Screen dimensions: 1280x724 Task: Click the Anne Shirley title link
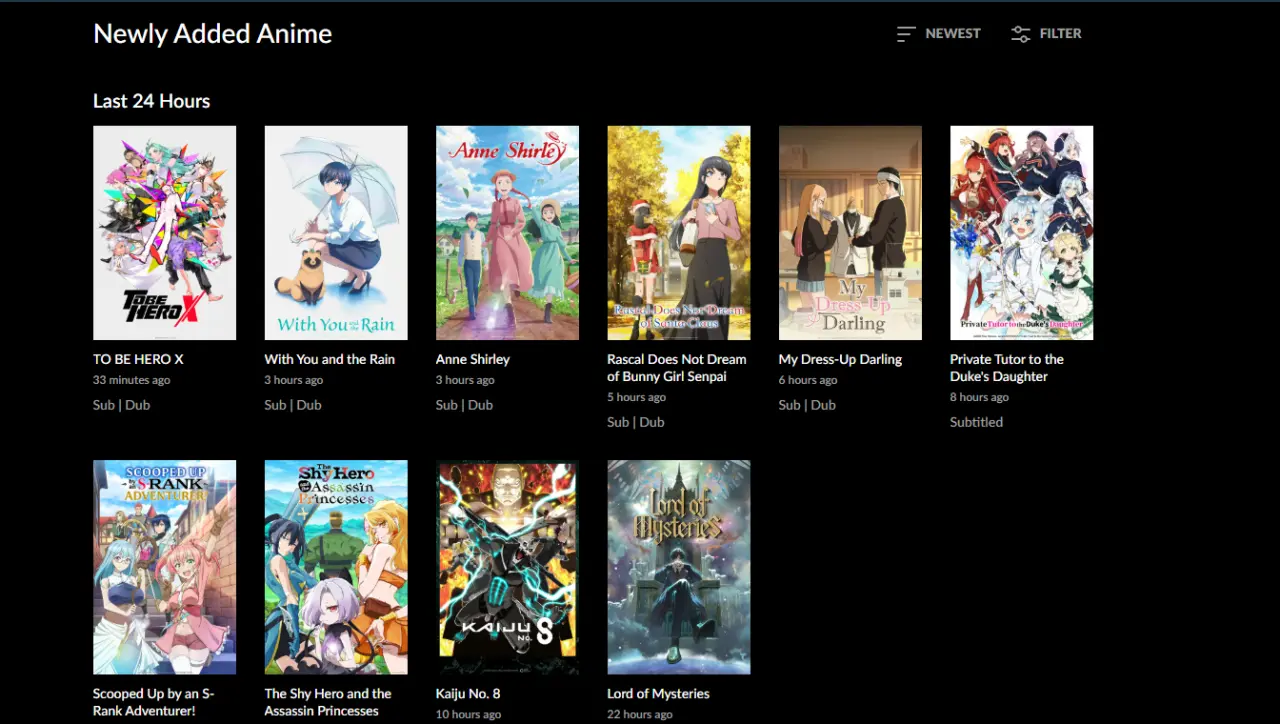(473, 359)
